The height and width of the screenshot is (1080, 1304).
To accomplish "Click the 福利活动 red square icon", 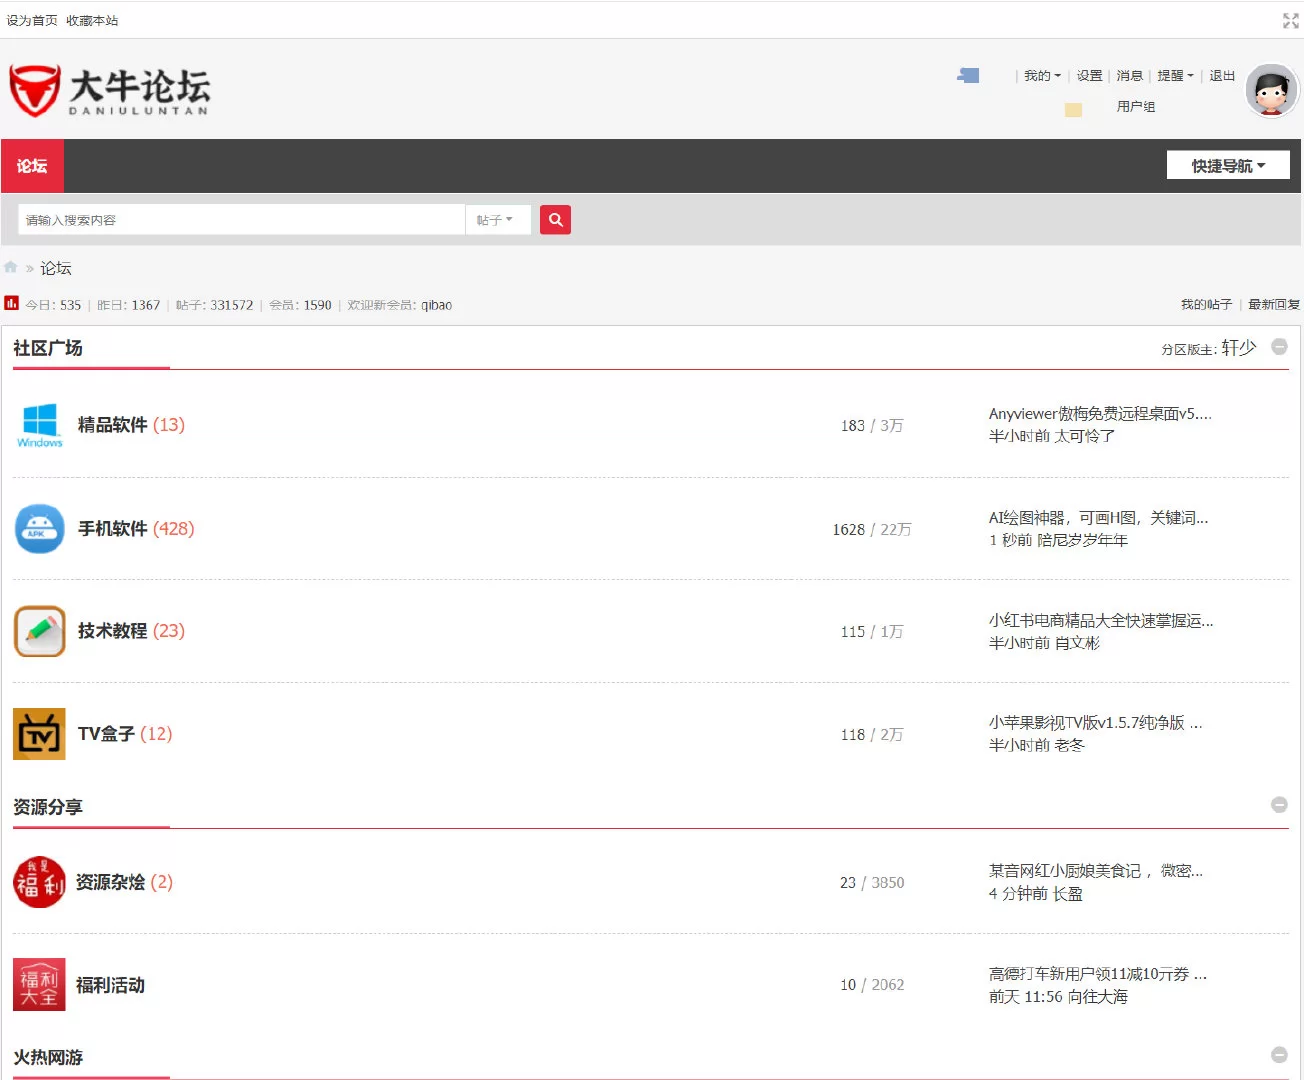I will tap(39, 985).
